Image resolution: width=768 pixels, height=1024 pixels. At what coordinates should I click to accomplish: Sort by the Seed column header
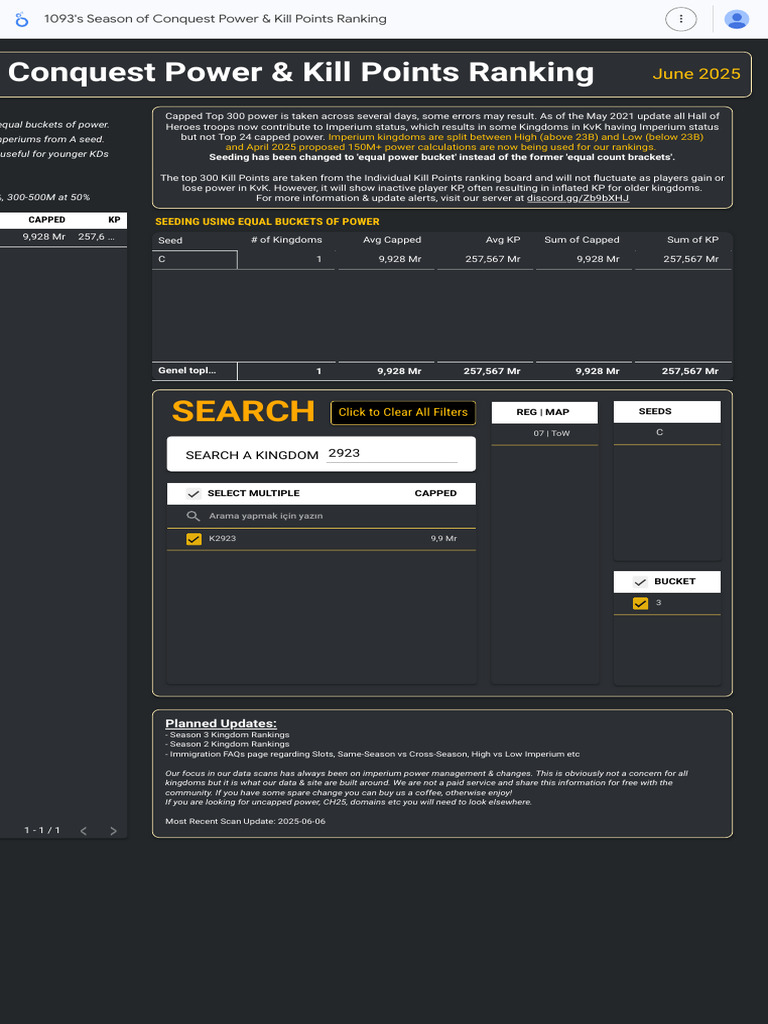tap(170, 240)
